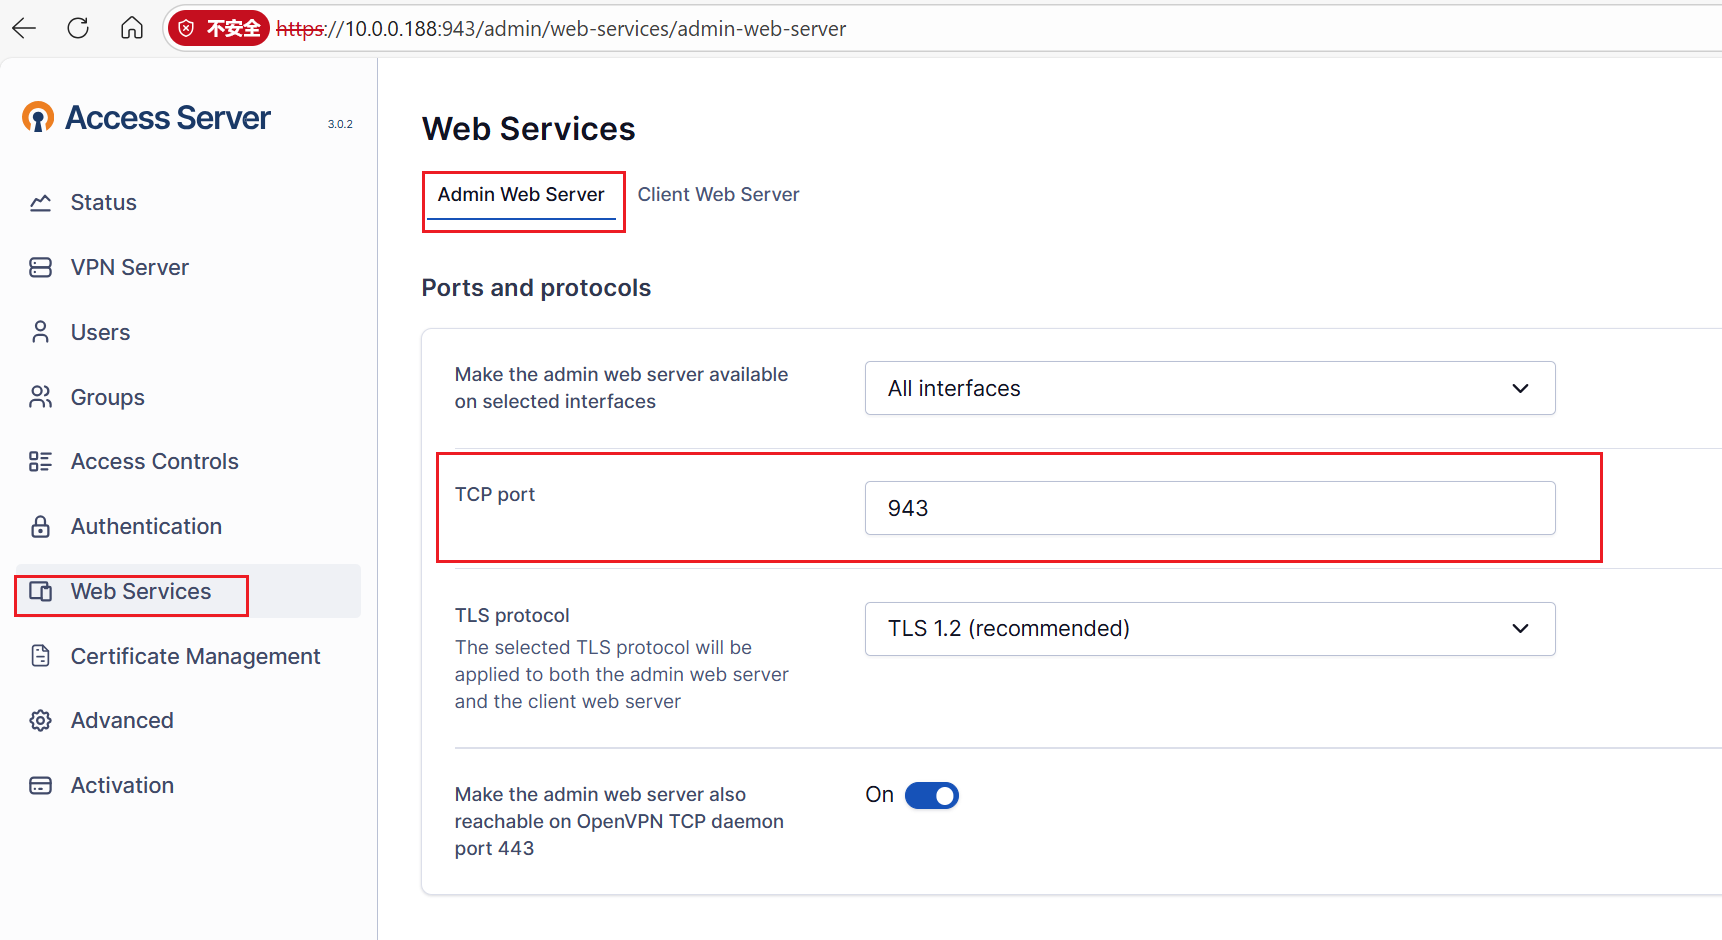1722x940 pixels.
Task: Toggle off admin web server on port 443
Action: [x=931, y=796]
